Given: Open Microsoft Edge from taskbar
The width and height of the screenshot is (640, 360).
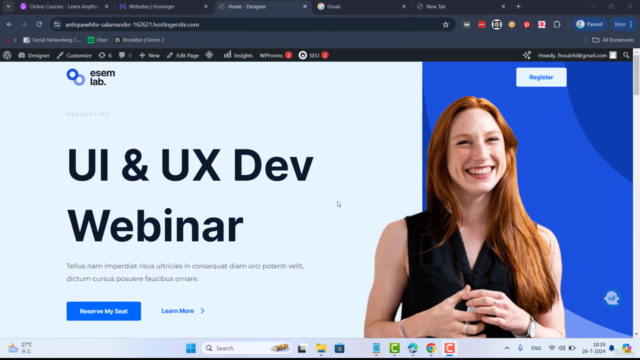Looking at the screenshot, I should click(x=413, y=348).
